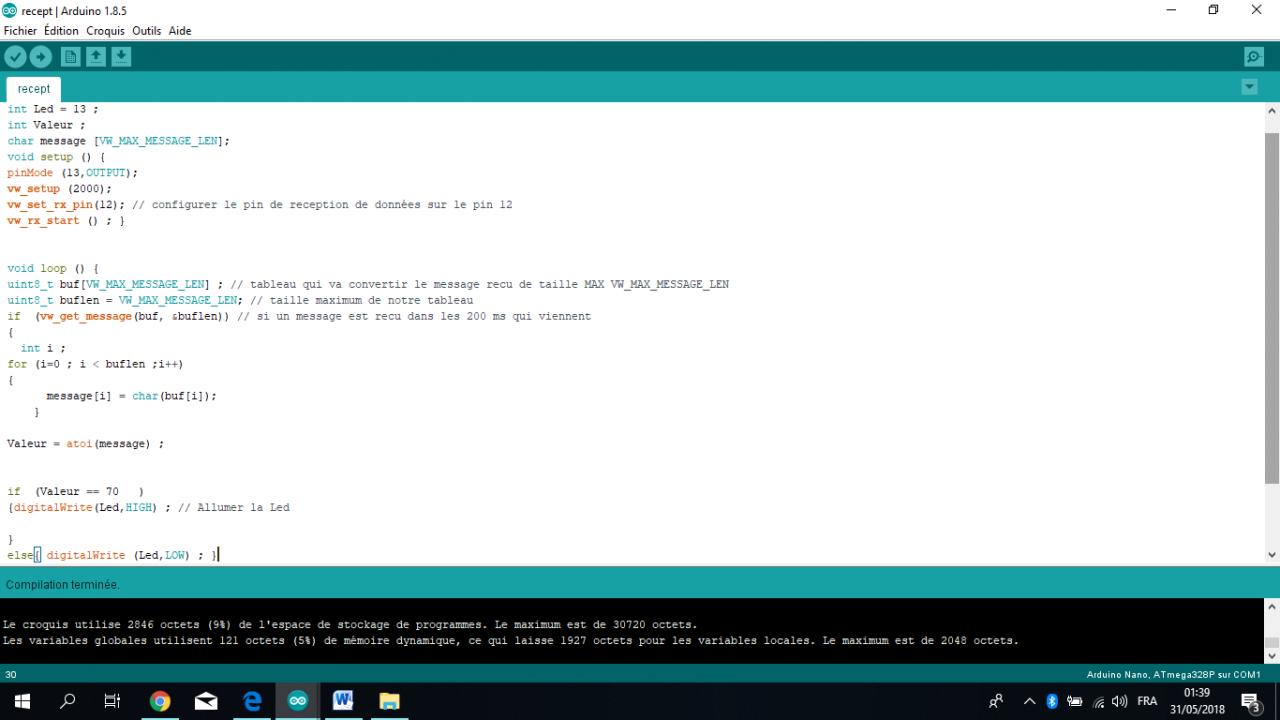The width and height of the screenshot is (1280, 720).
Task: Click the 'char message [VW_MAX_MESSAGE_LEN];' line
Action: tap(118, 141)
